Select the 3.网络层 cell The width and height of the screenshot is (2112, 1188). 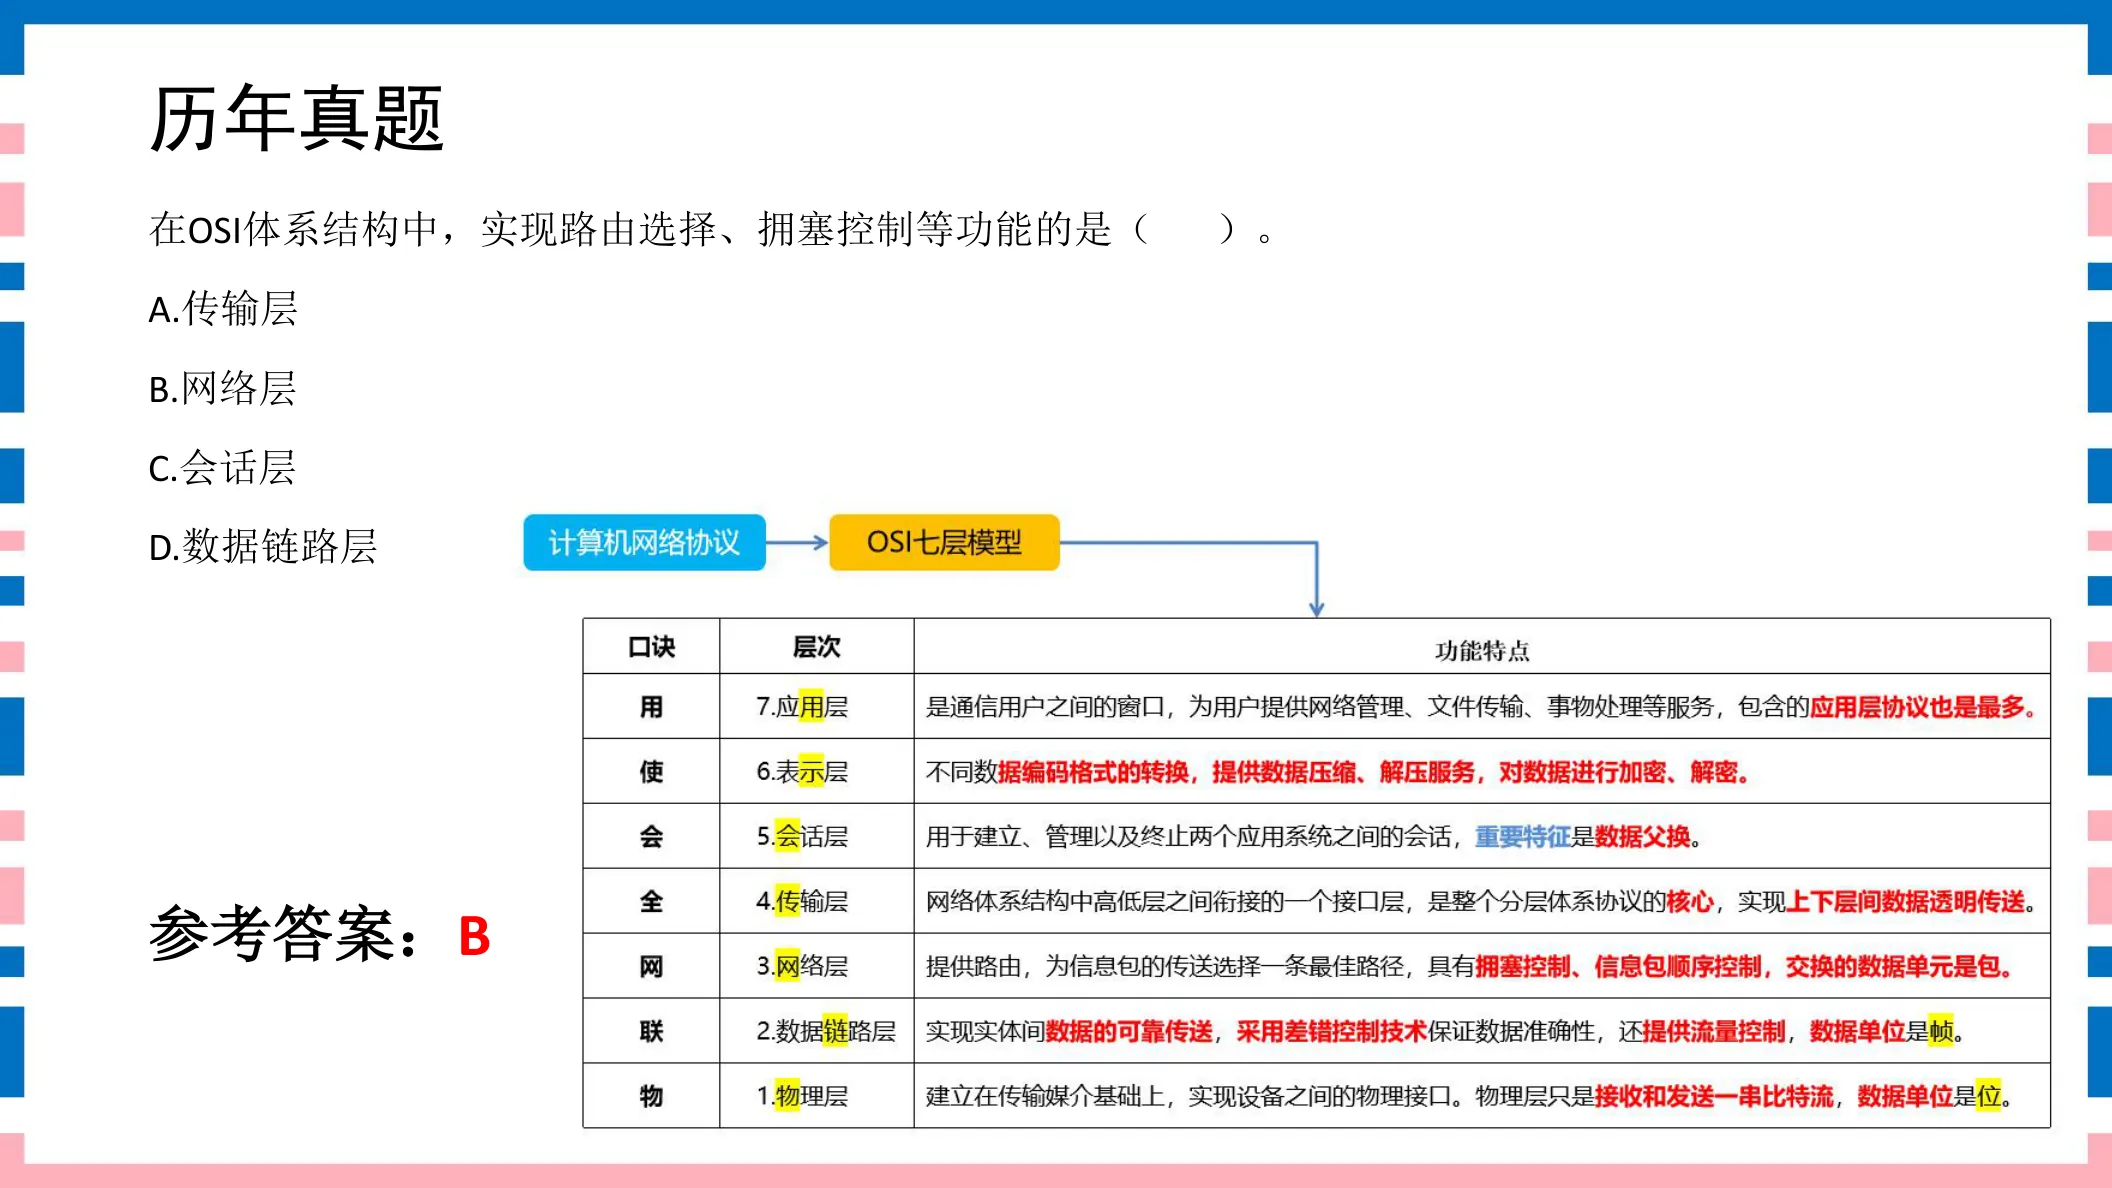click(816, 966)
